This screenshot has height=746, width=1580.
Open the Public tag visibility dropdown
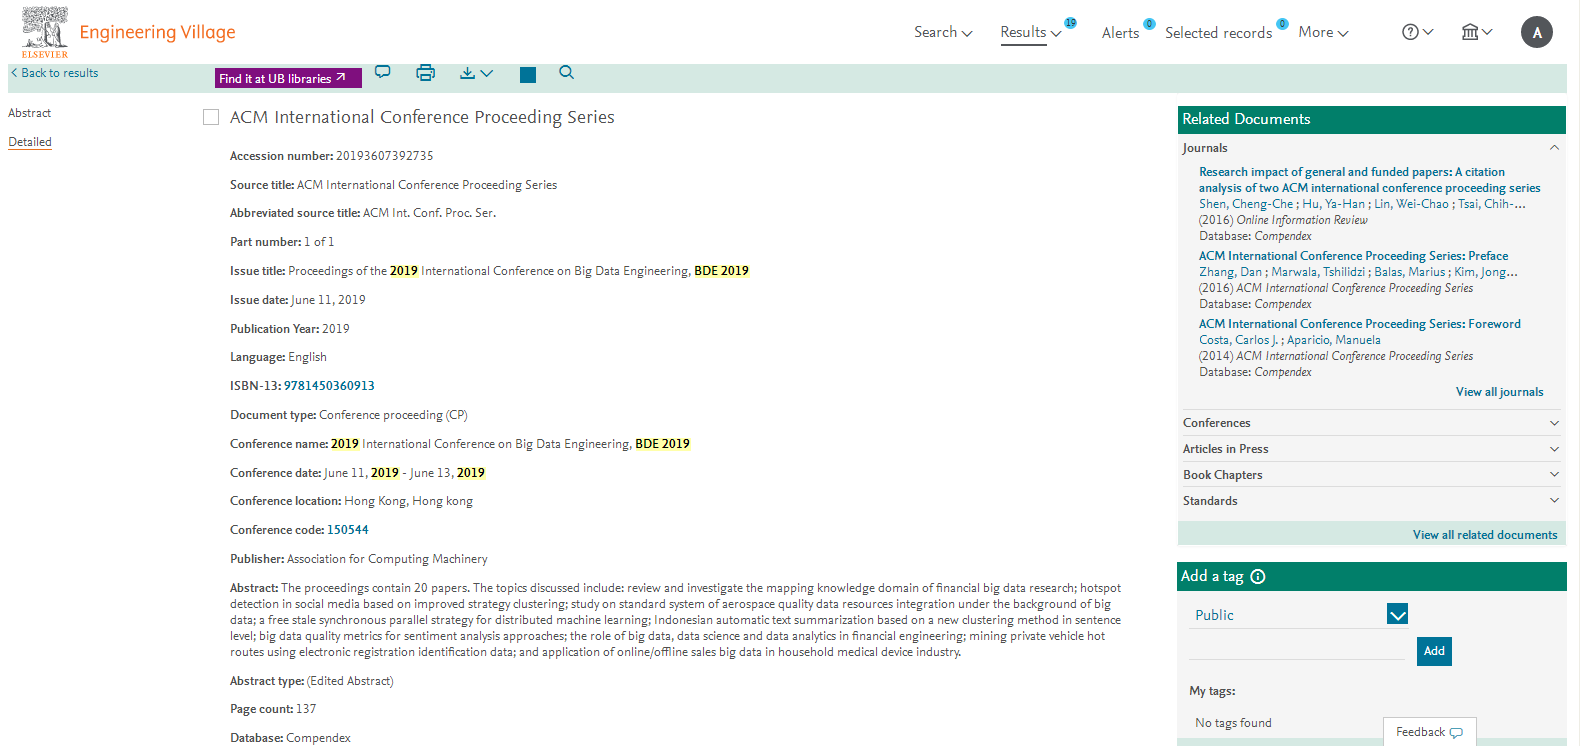(x=1398, y=614)
